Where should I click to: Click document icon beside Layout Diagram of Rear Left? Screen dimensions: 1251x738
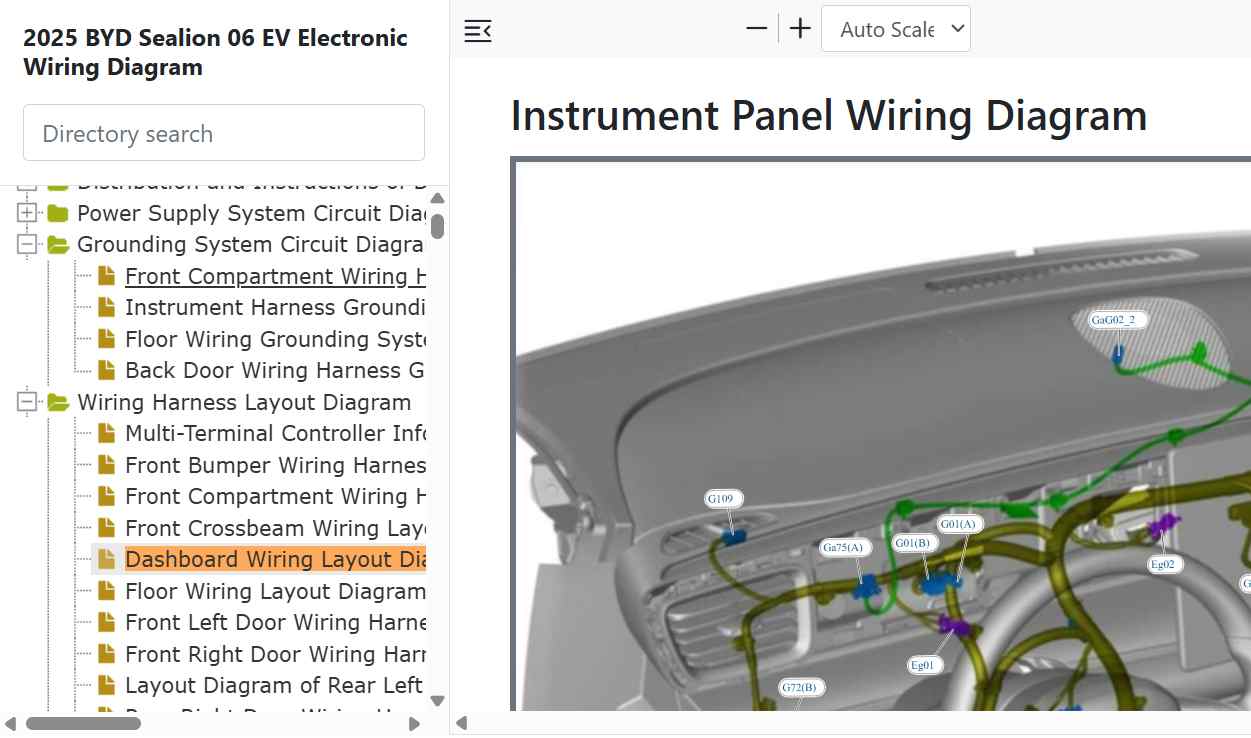point(106,685)
